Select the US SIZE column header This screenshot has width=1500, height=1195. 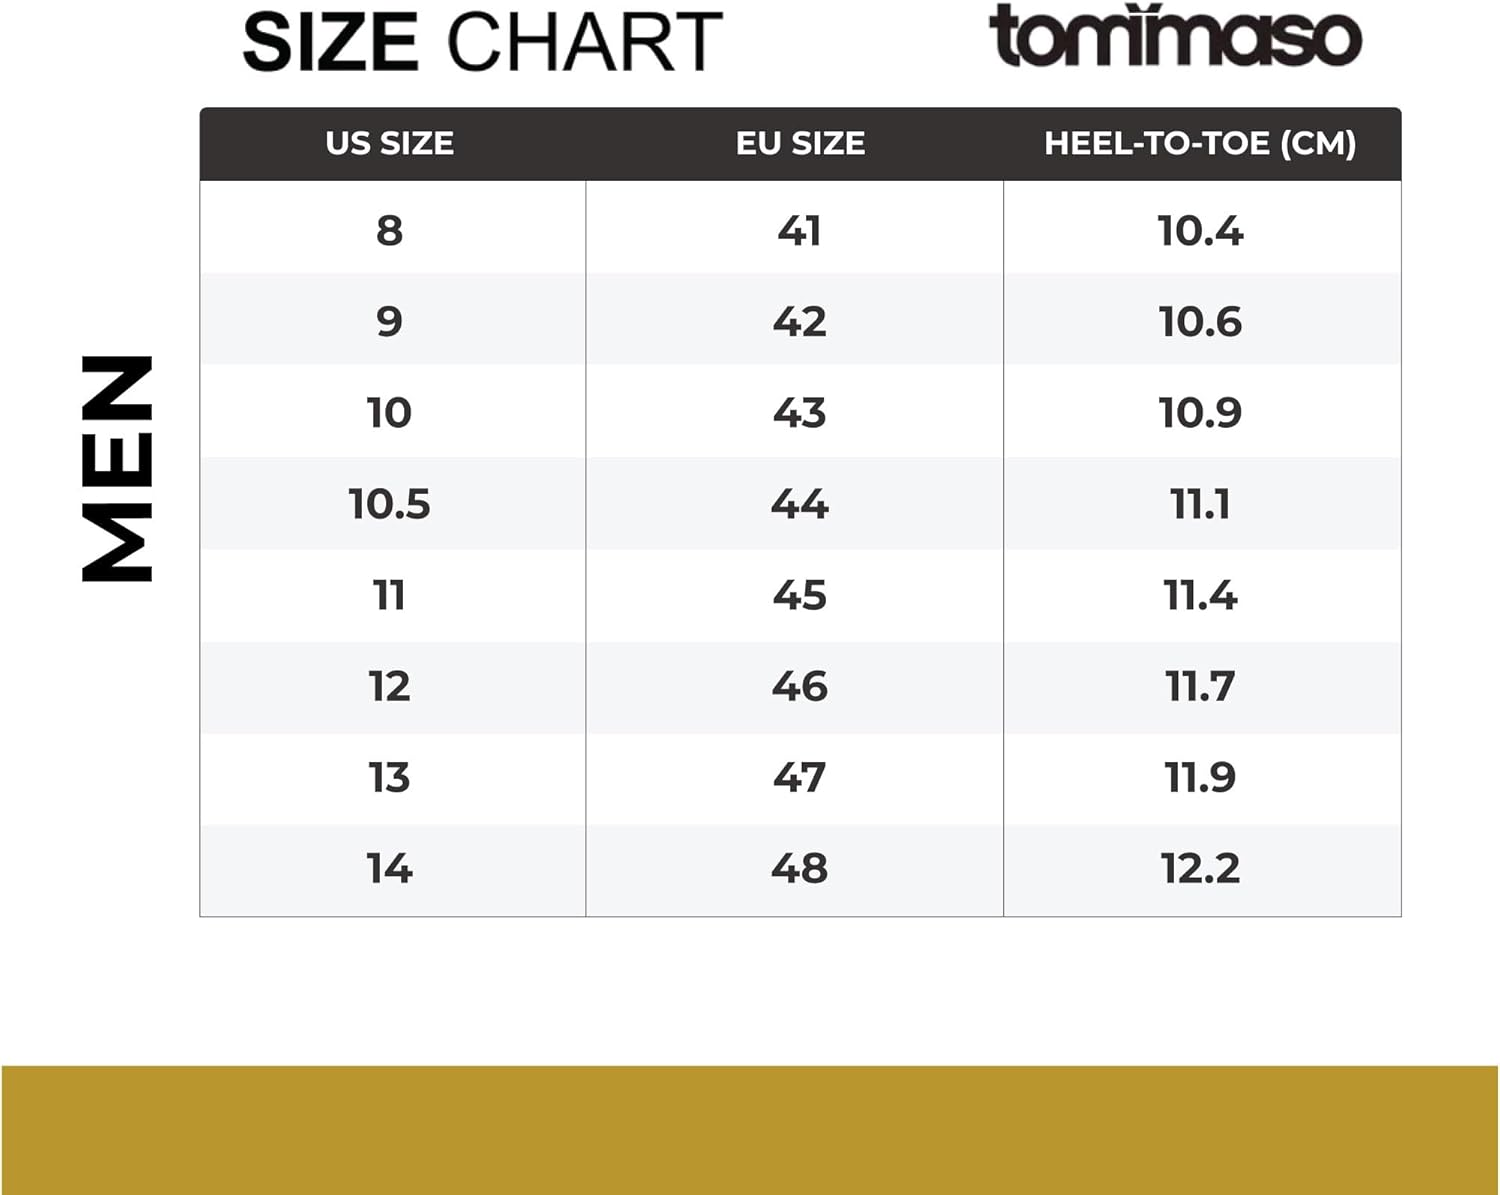click(x=390, y=144)
